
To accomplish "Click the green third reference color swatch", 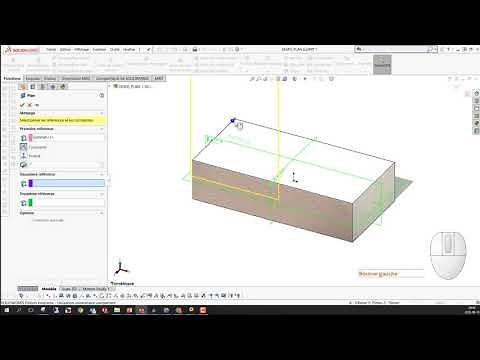I will (x=30, y=203).
